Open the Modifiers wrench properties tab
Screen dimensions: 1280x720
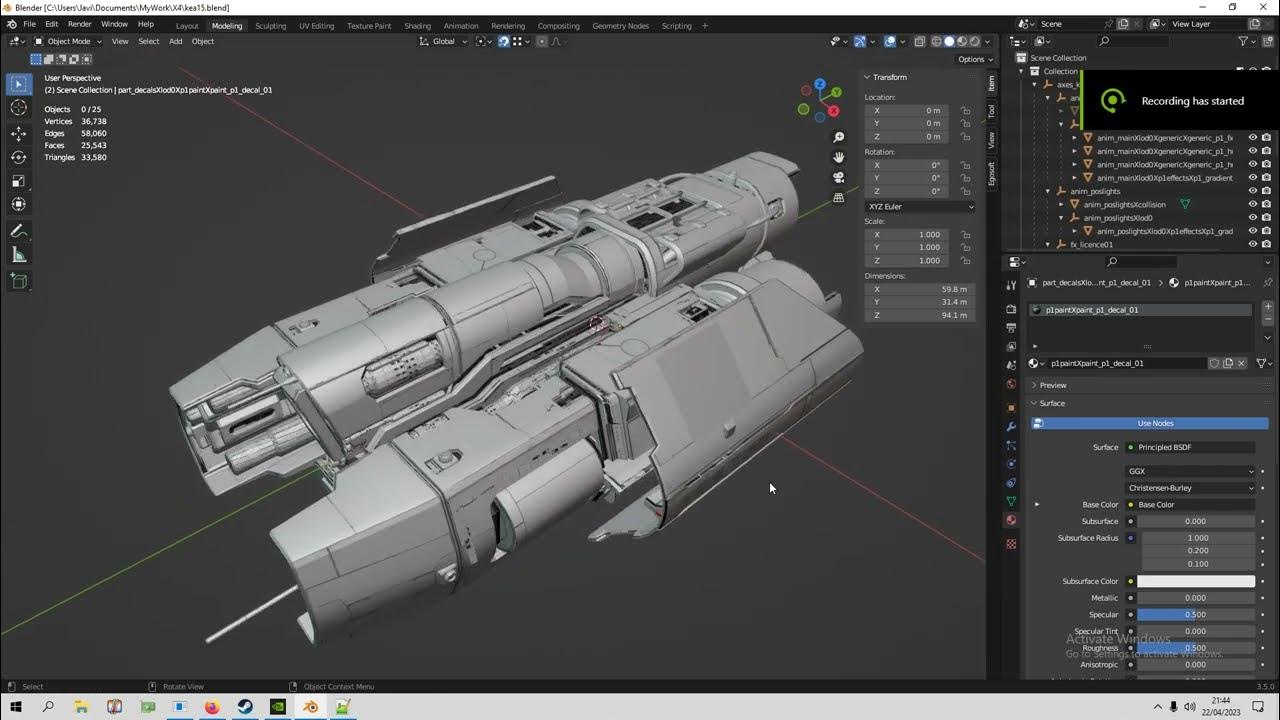click(1011, 427)
